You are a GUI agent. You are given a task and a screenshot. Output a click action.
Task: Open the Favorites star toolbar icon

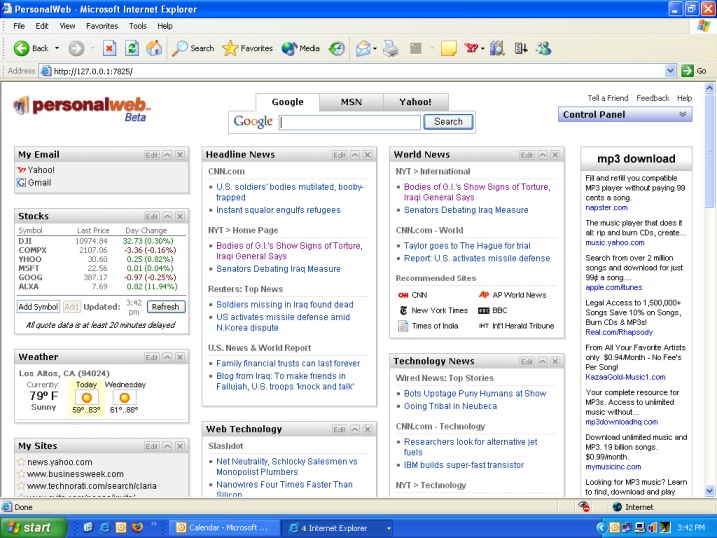pyautogui.click(x=230, y=48)
